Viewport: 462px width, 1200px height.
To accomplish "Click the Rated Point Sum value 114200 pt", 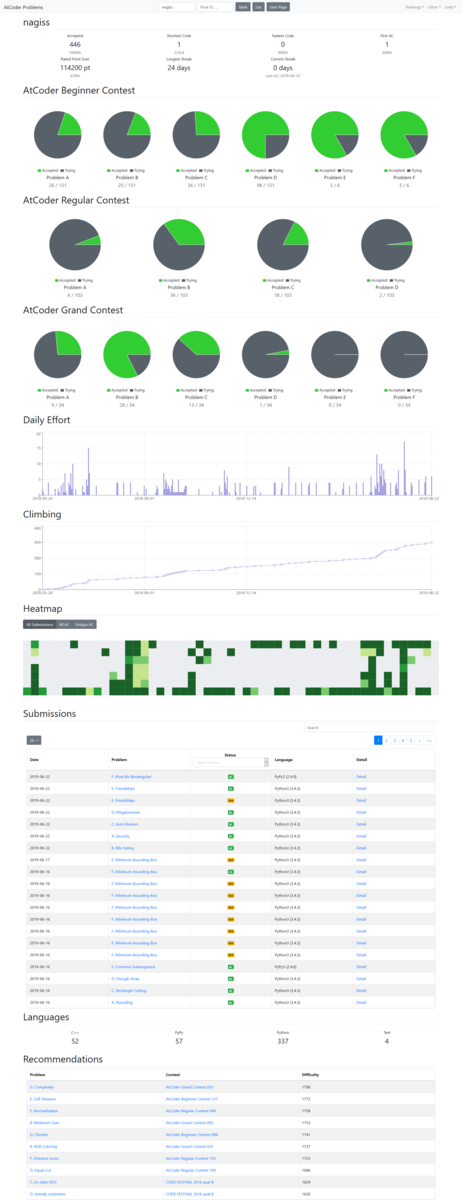I will tap(75, 68).
